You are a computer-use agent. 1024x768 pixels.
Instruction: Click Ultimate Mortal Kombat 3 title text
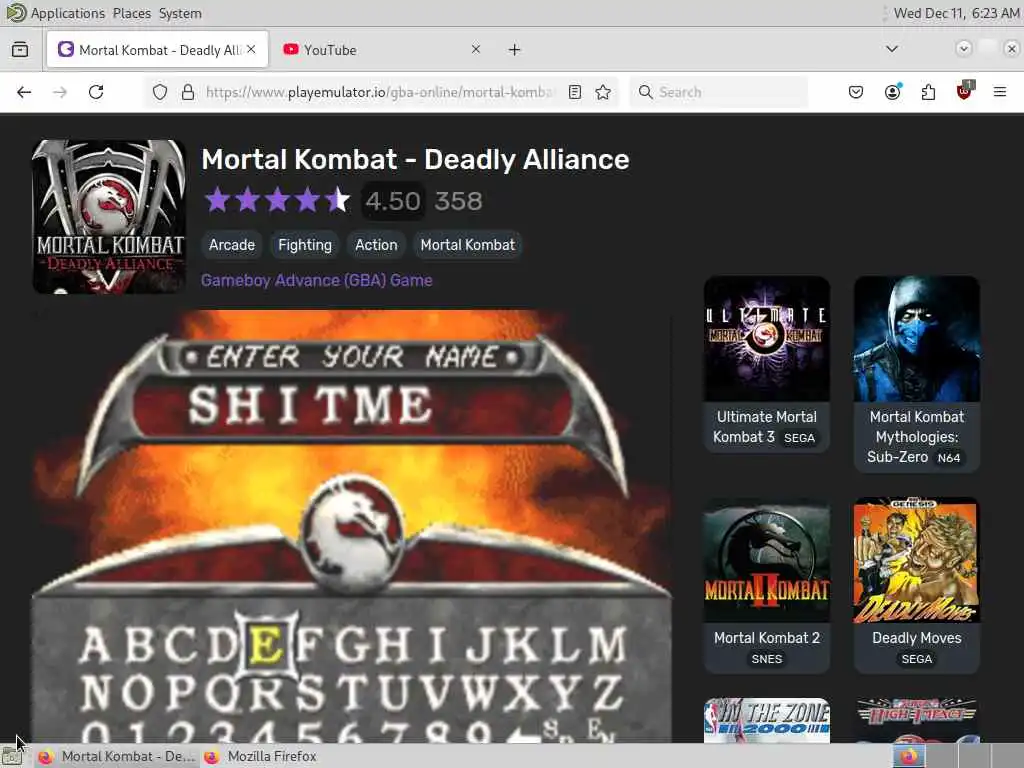tap(765, 427)
